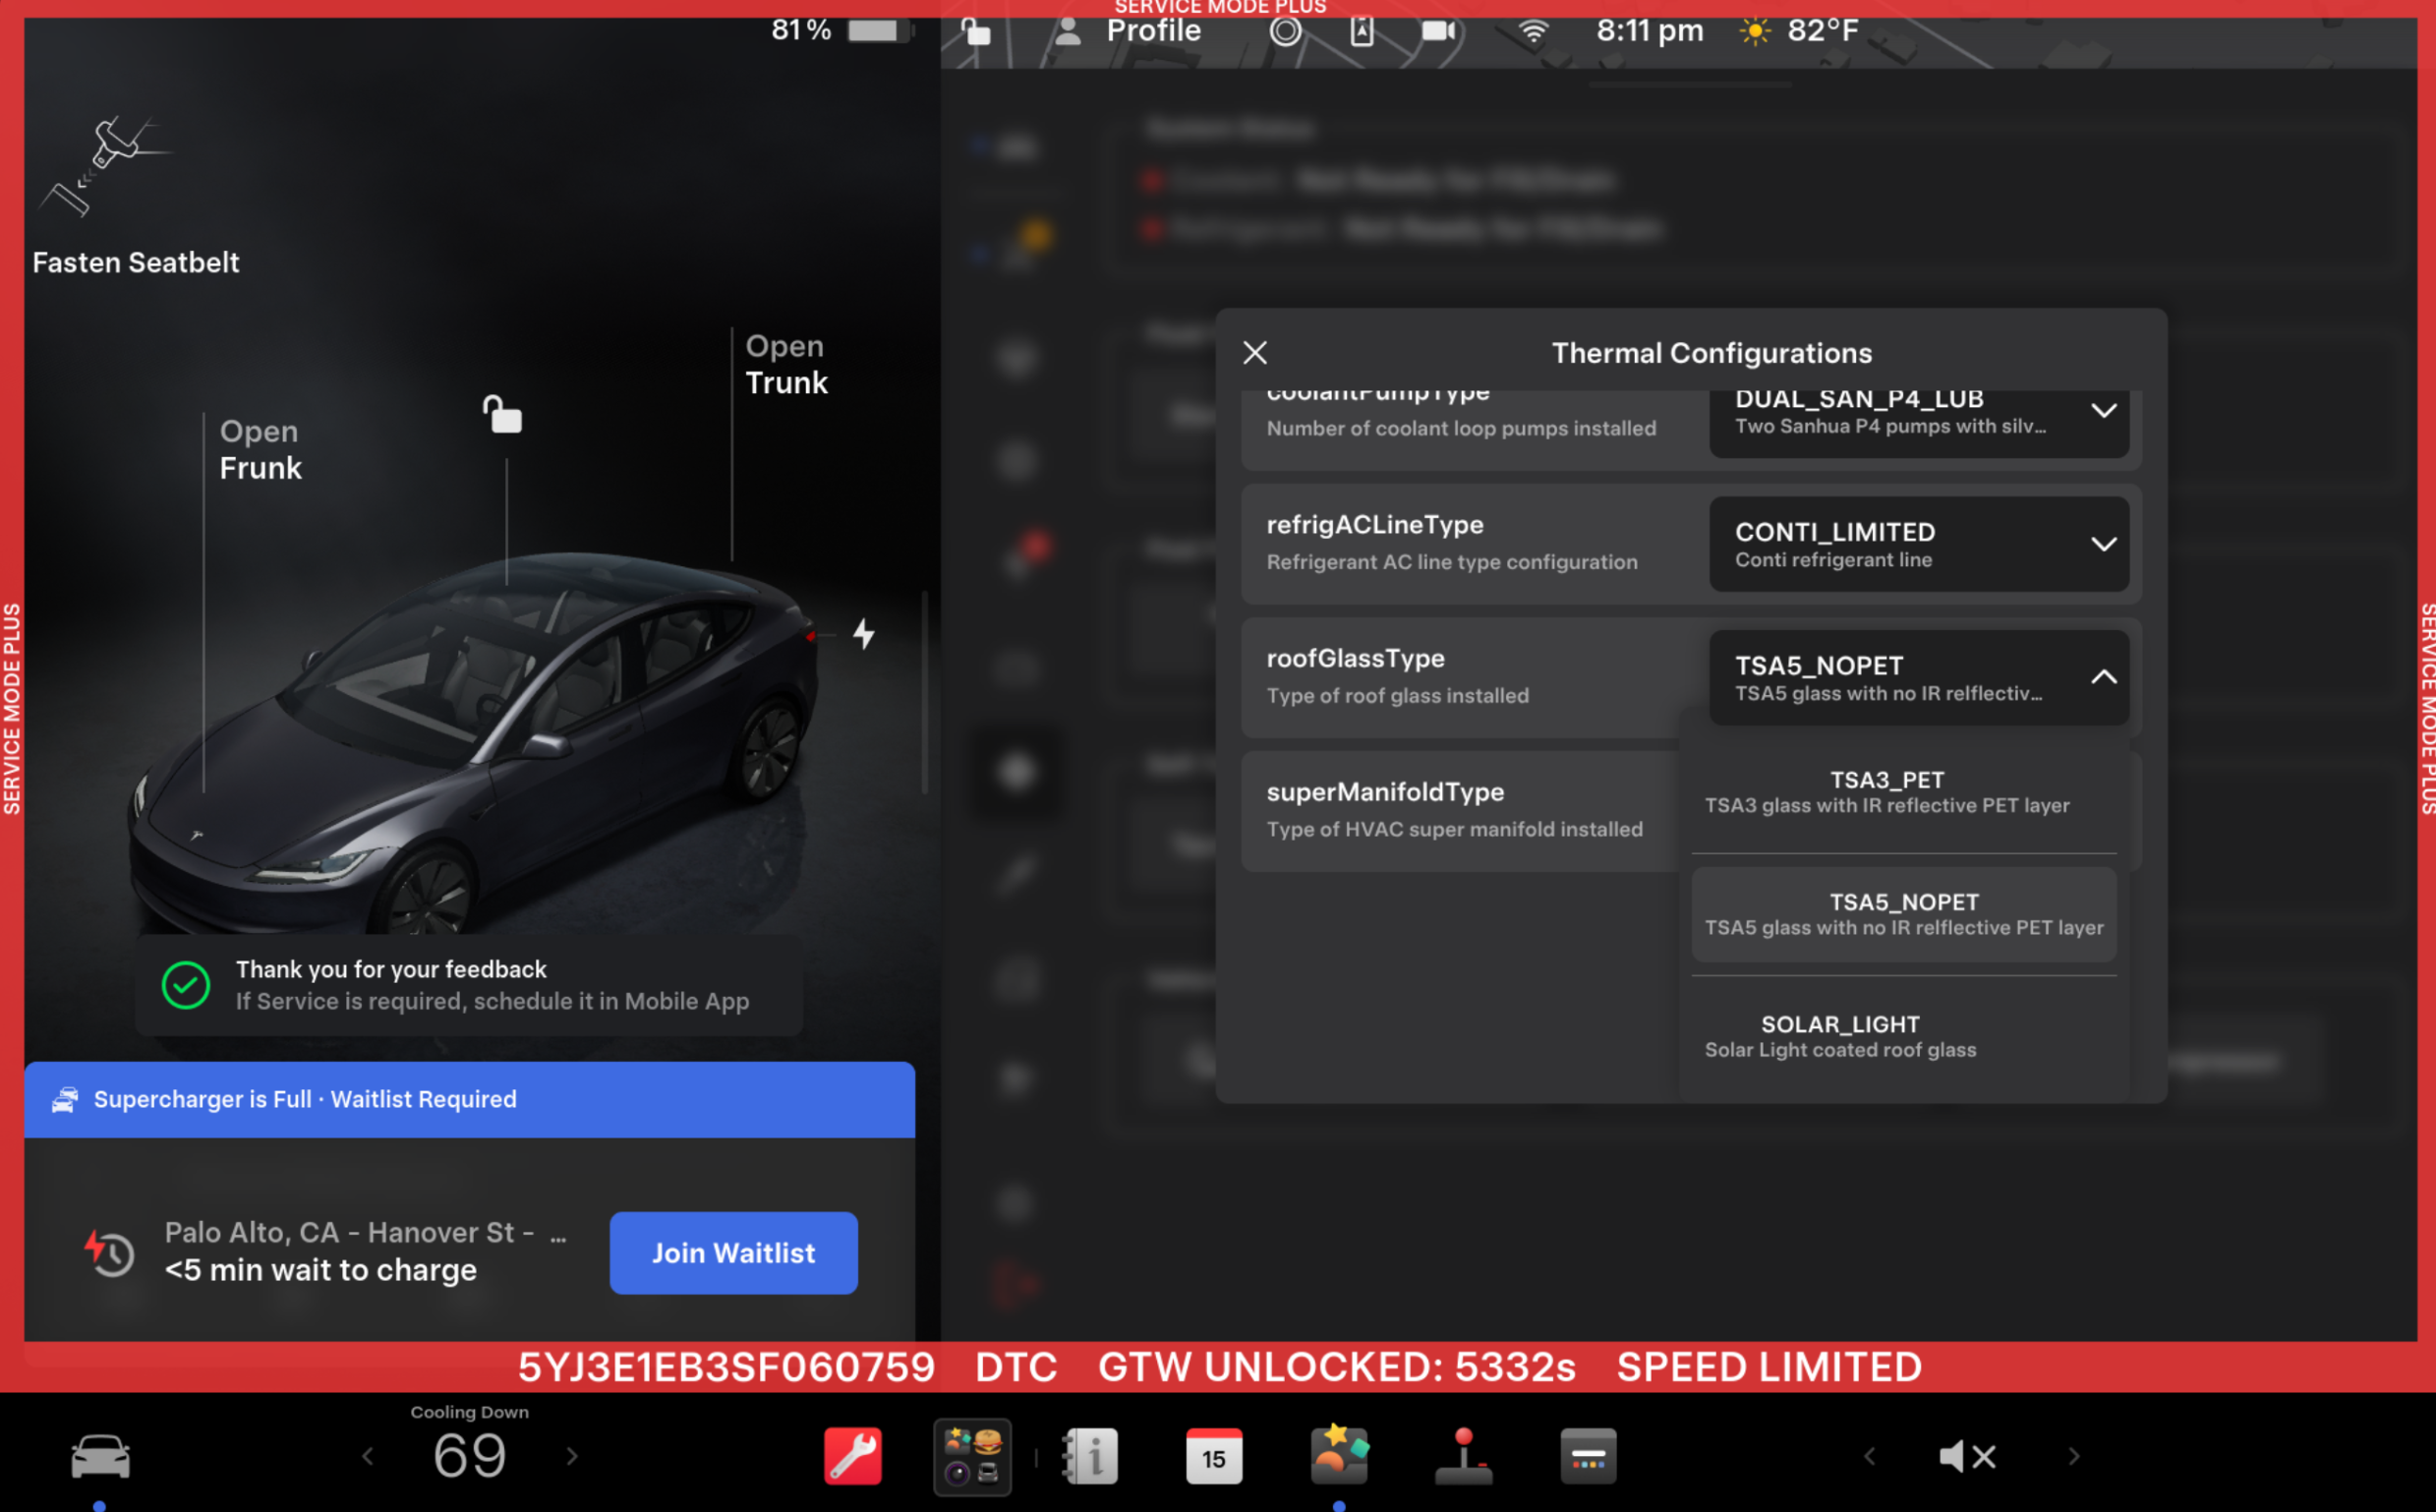Open the app launcher grid icon

tap(972, 1456)
